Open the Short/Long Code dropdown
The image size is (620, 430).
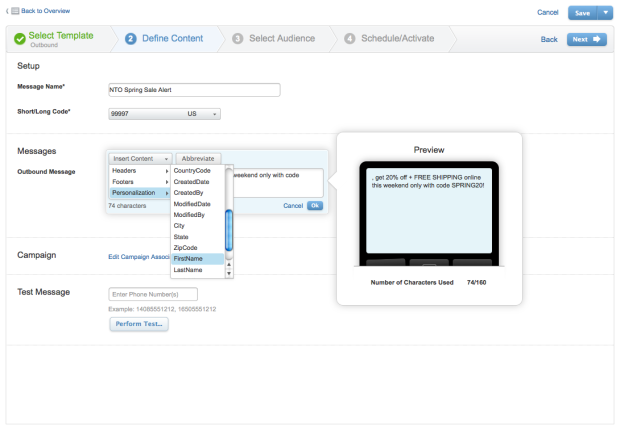pos(164,114)
